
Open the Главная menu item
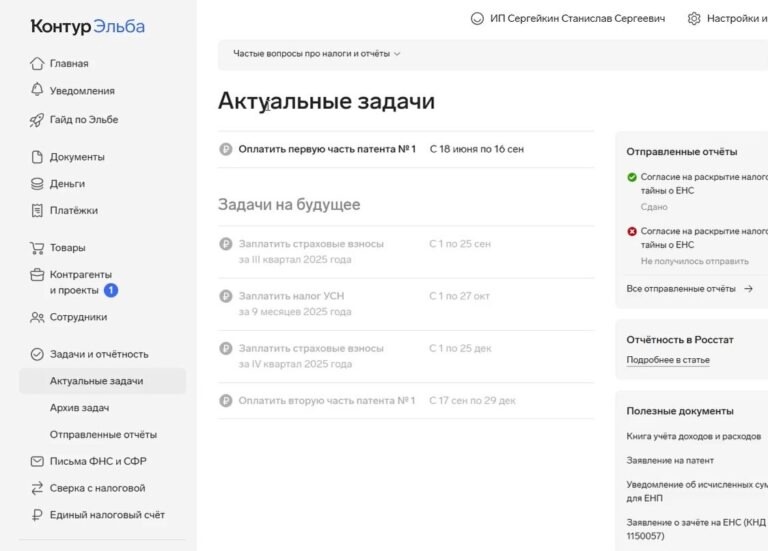69,64
